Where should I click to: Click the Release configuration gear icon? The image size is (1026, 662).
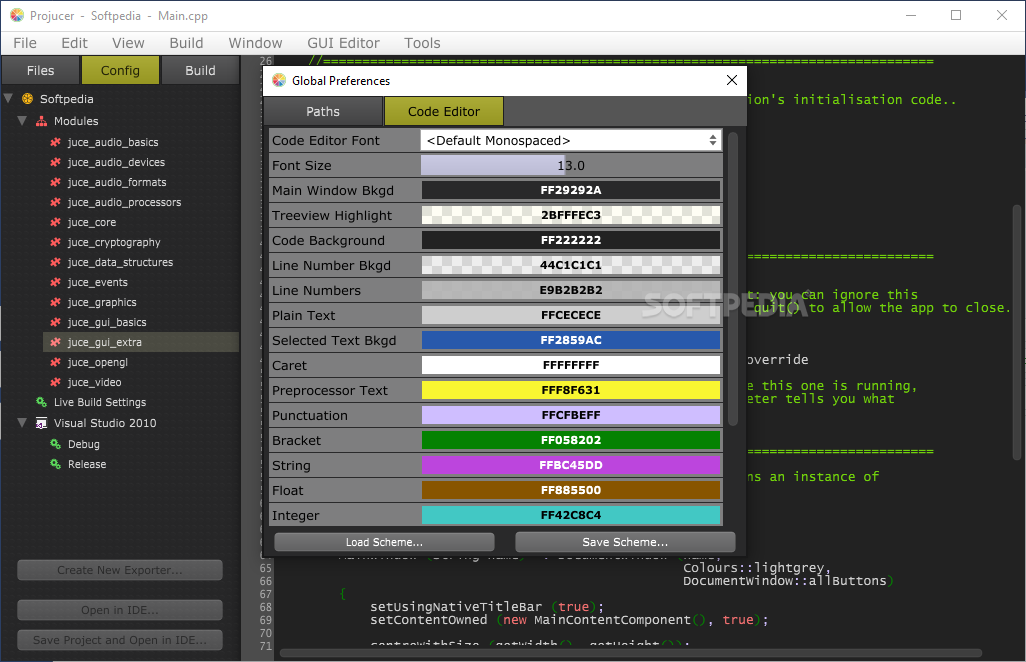(56, 464)
